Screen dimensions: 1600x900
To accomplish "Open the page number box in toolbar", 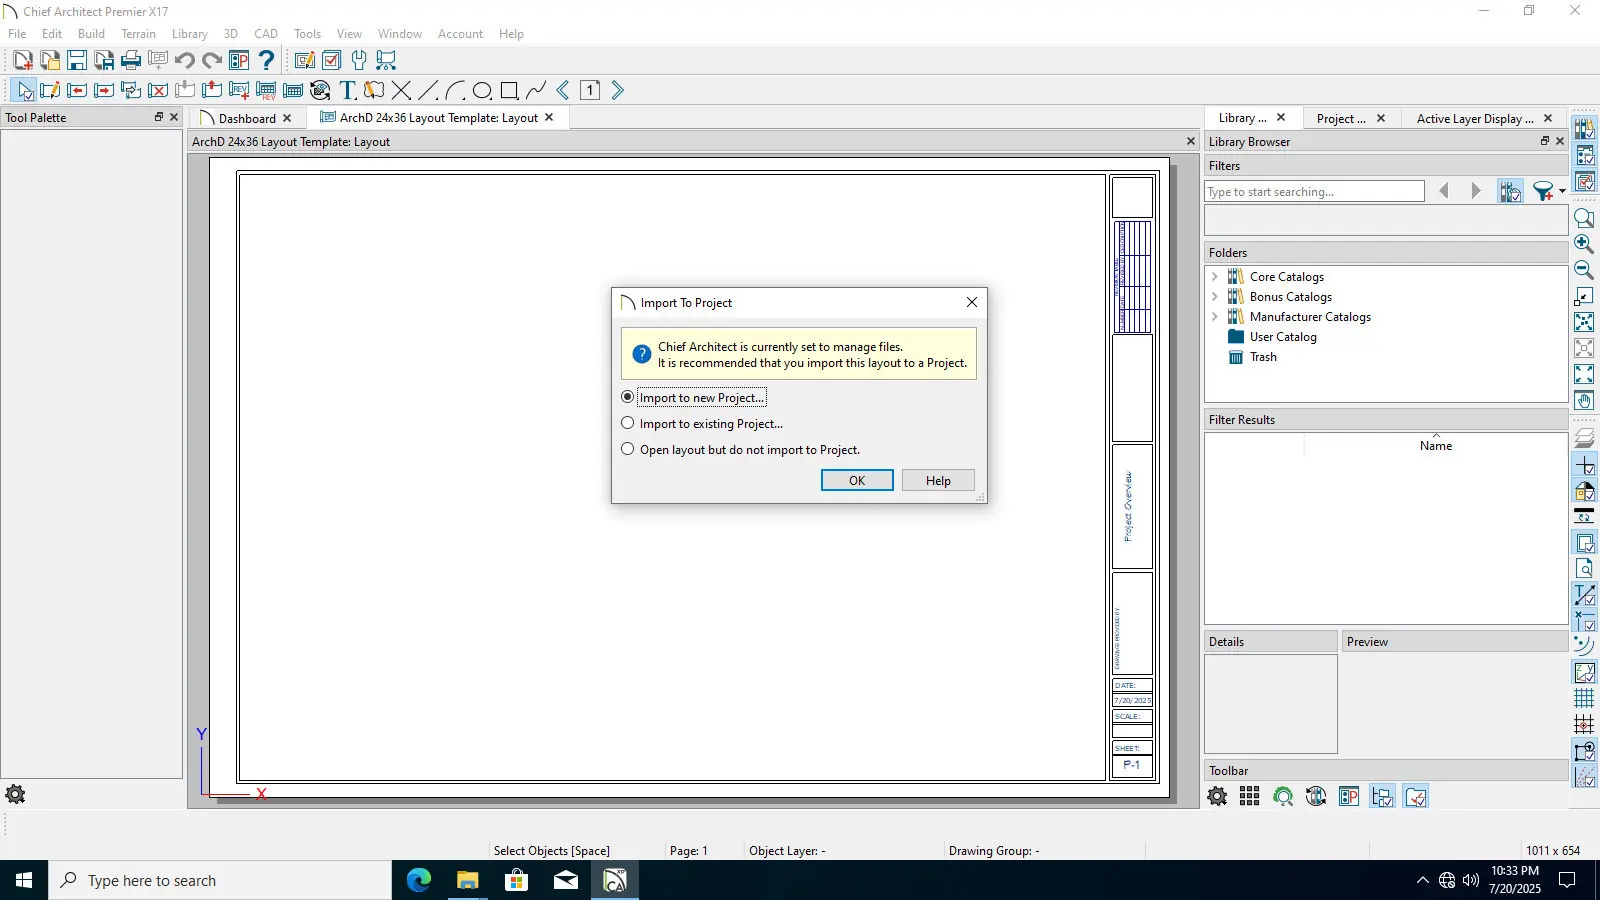I will point(590,91).
